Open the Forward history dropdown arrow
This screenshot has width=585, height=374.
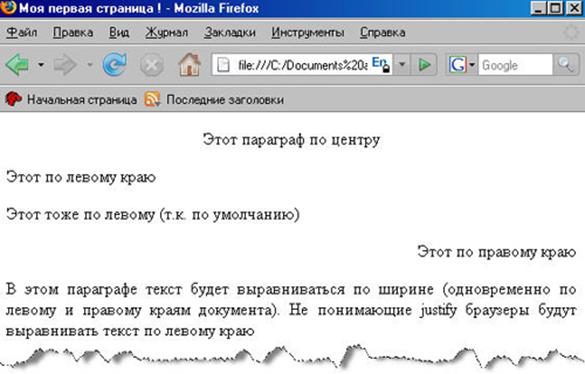(90, 65)
